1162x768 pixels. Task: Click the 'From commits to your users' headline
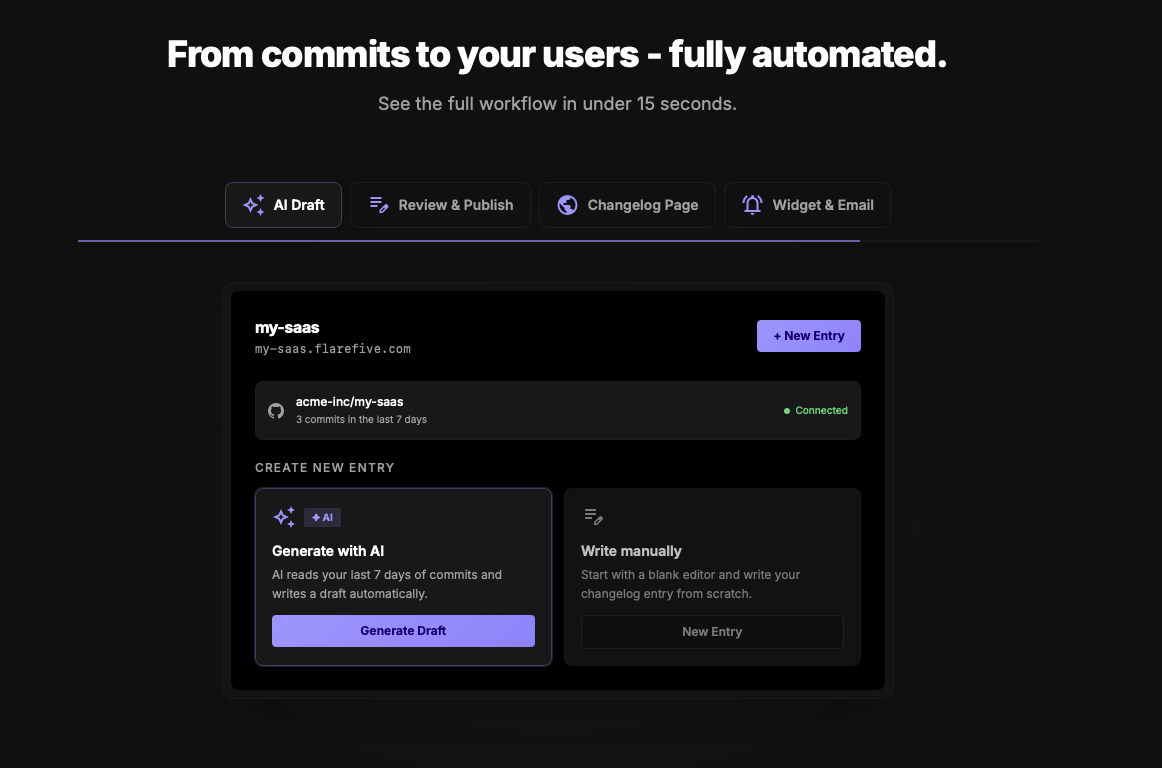coord(557,55)
